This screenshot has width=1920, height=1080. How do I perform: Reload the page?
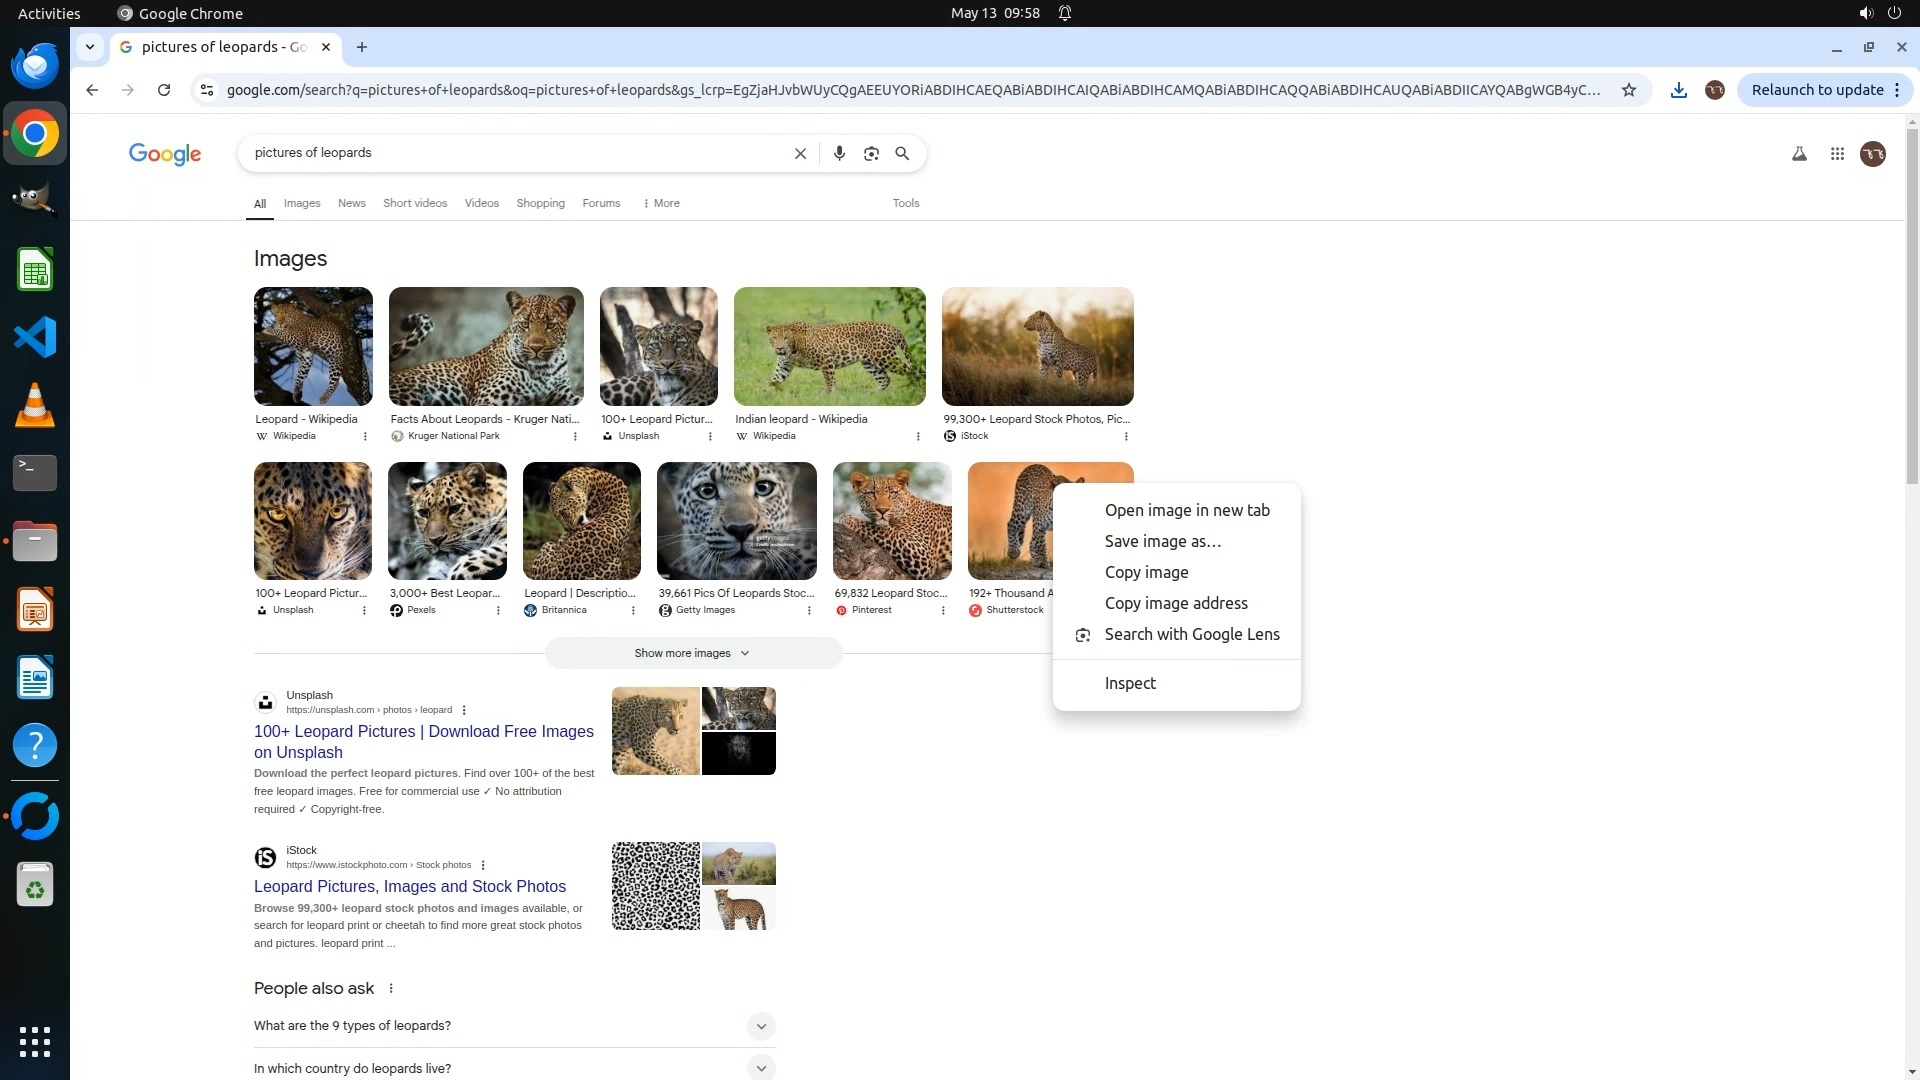[x=164, y=90]
